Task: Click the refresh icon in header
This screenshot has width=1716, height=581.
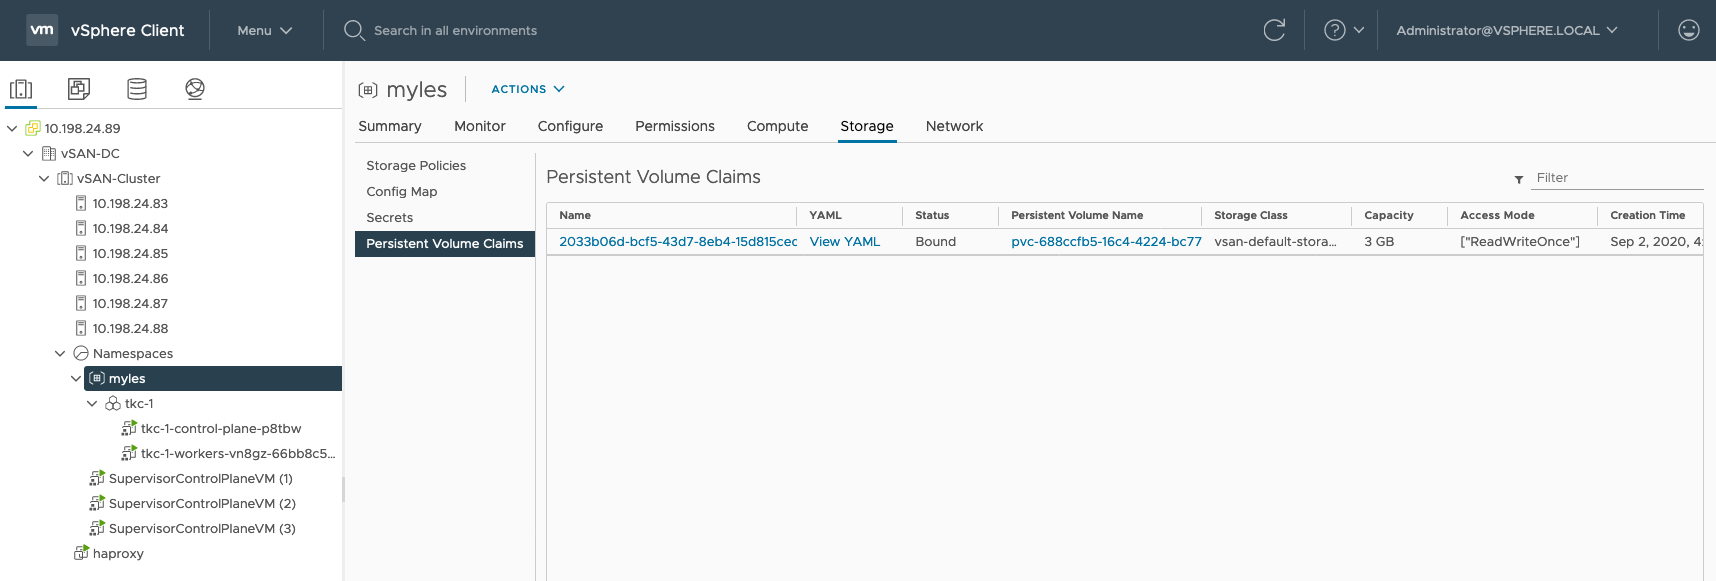Action: tap(1274, 30)
